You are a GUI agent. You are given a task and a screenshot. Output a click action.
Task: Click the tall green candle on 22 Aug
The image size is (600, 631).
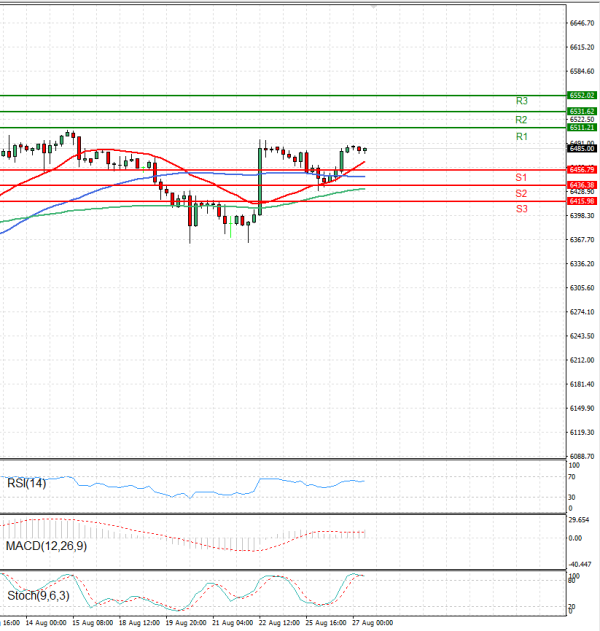pos(260,181)
